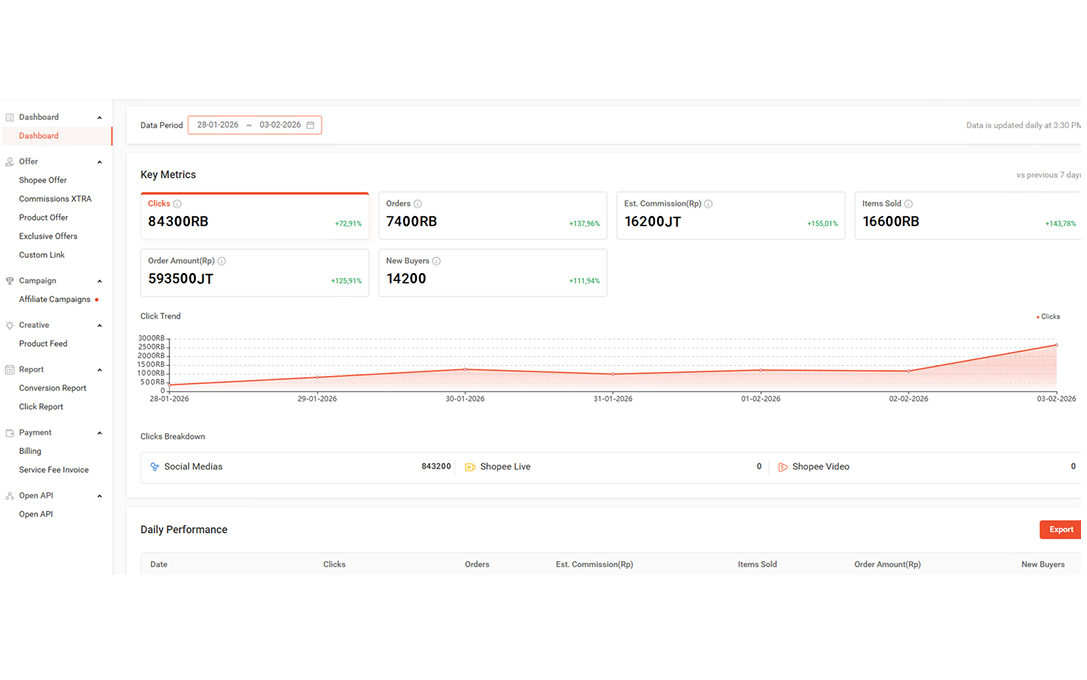1087x680 pixels.
Task: Toggle the Clicks legend in chart
Action: [1048, 317]
